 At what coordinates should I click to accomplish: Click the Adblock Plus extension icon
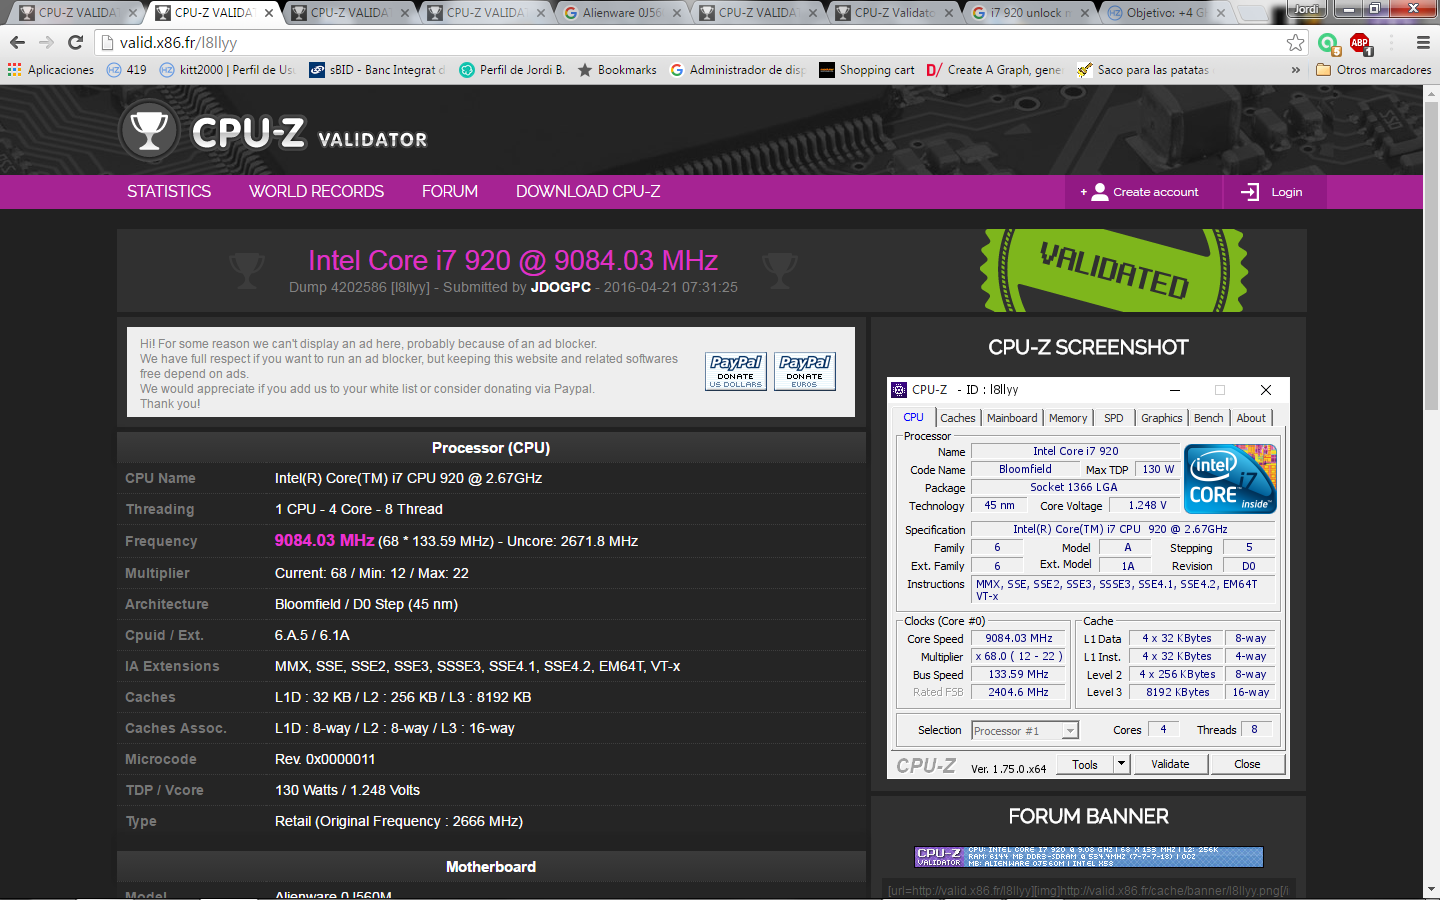click(x=1360, y=42)
